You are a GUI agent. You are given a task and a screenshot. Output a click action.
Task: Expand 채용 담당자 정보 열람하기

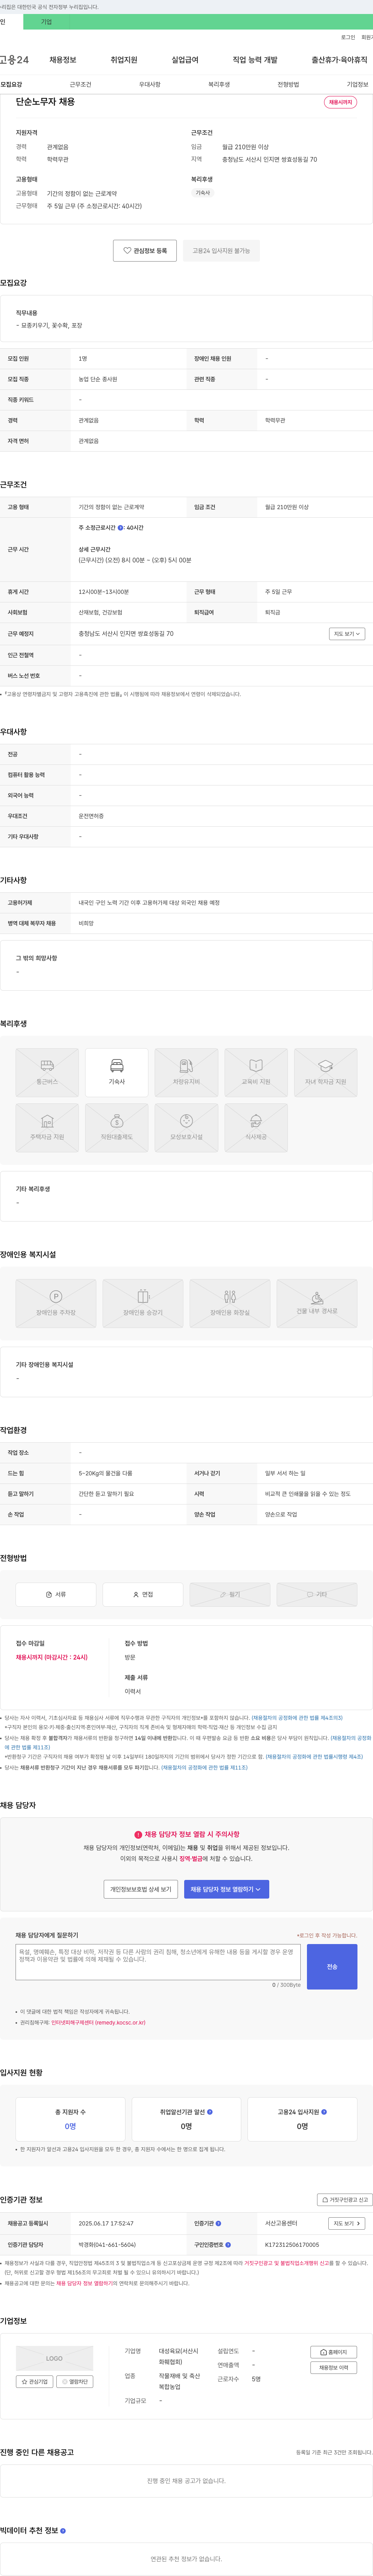click(x=227, y=1889)
